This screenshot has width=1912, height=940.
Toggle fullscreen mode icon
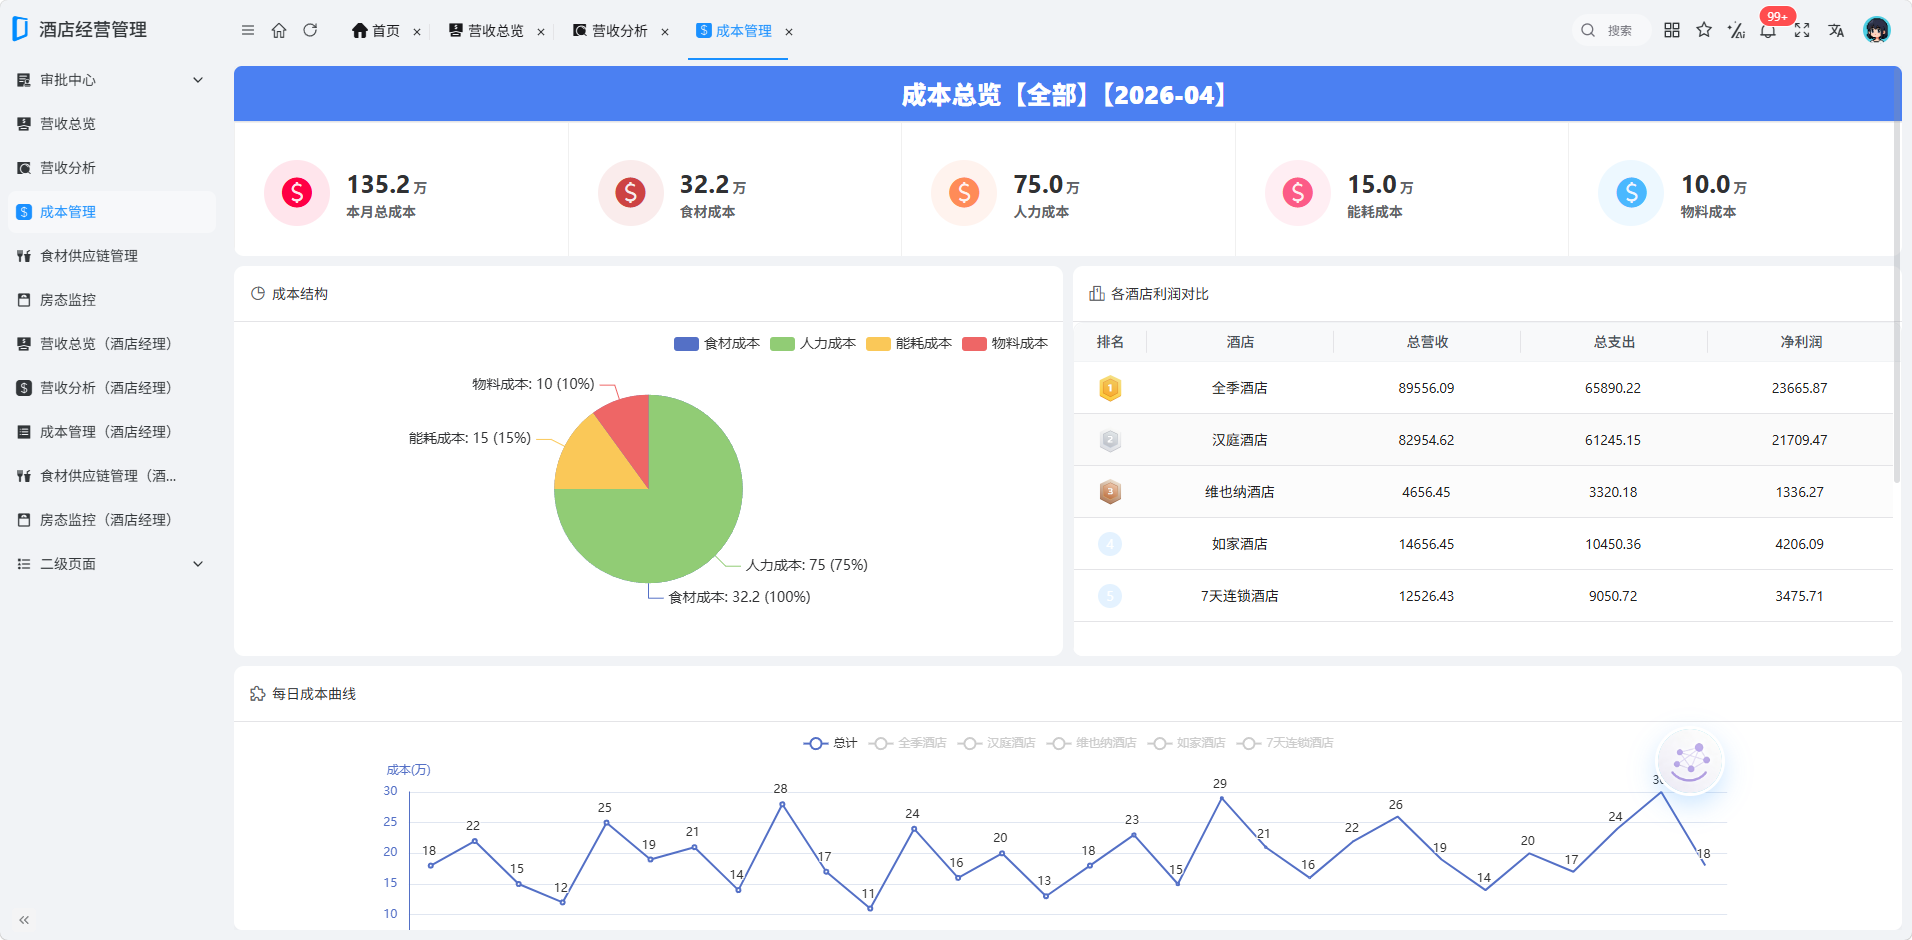click(1802, 30)
